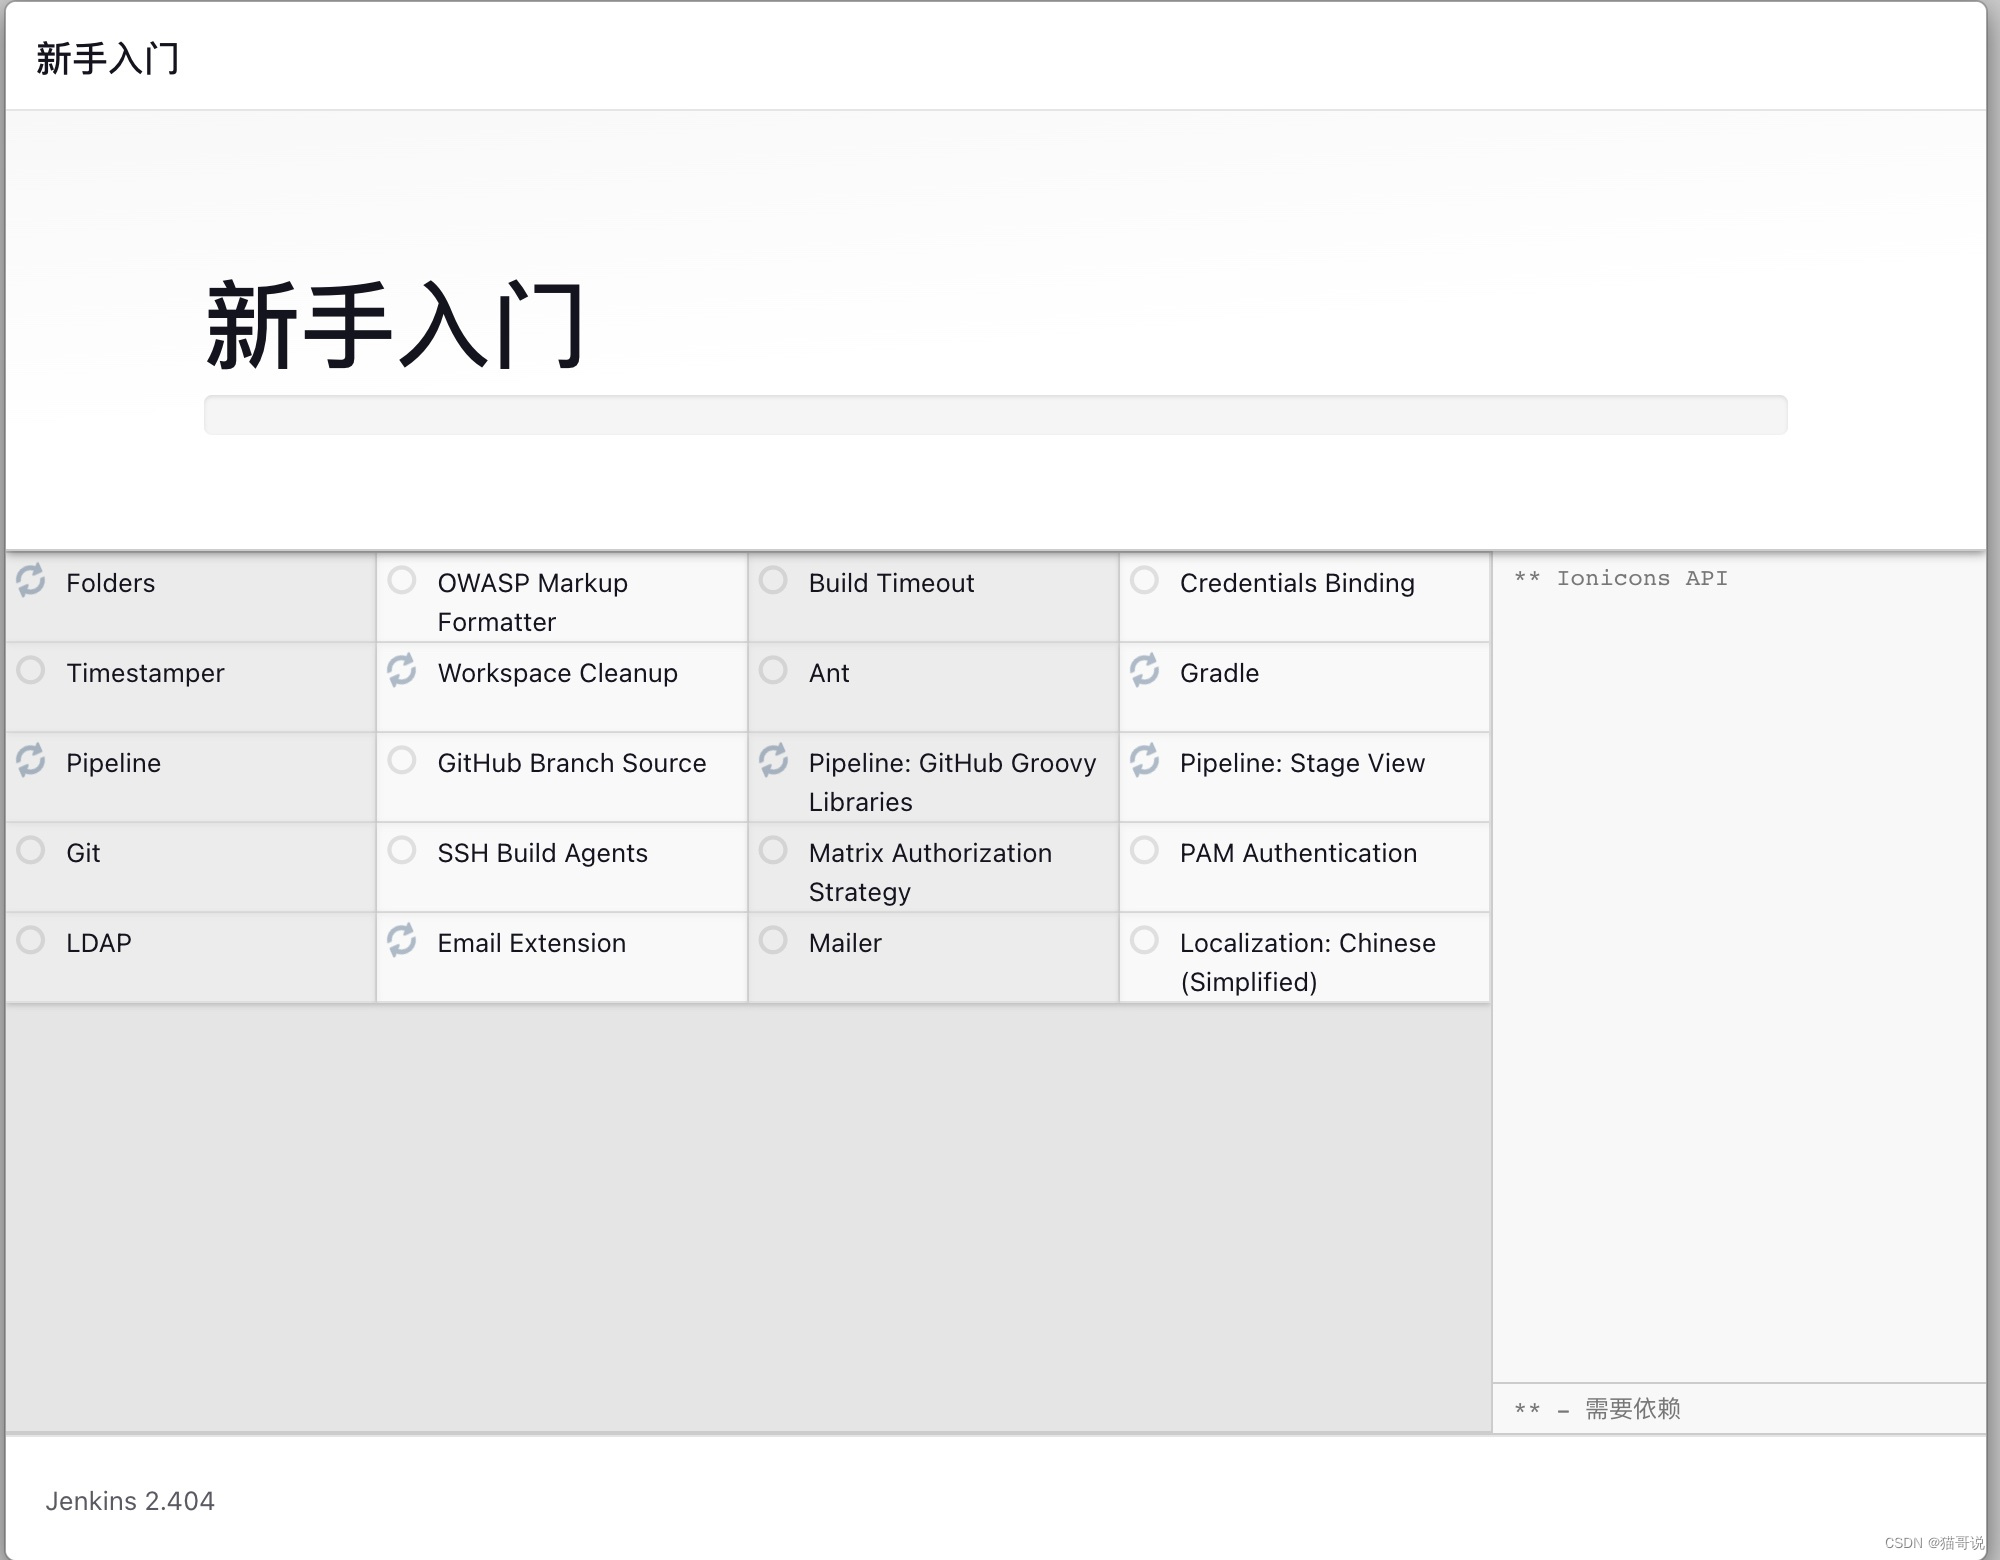Click the SSH Build Agents plugin cell
The width and height of the screenshot is (2000, 1560).
[x=542, y=853]
